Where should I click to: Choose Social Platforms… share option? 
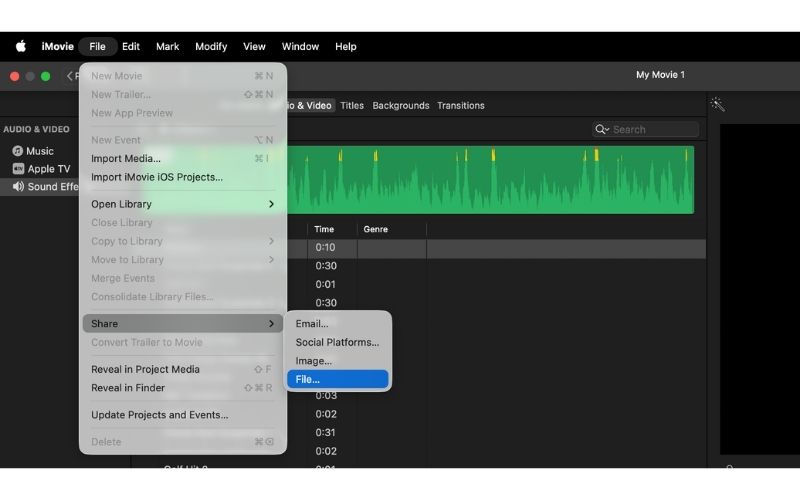[x=338, y=342]
